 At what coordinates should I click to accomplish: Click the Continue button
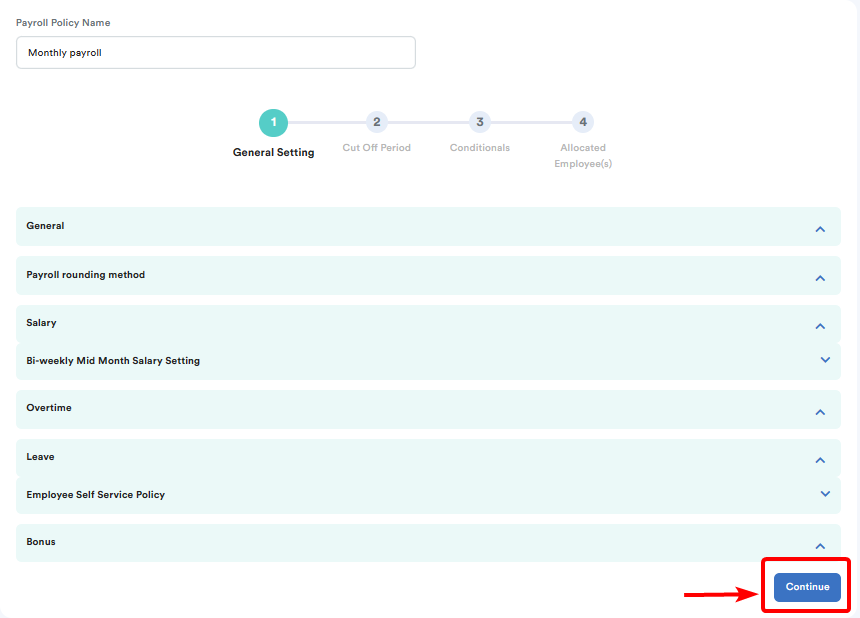click(807, 587)
